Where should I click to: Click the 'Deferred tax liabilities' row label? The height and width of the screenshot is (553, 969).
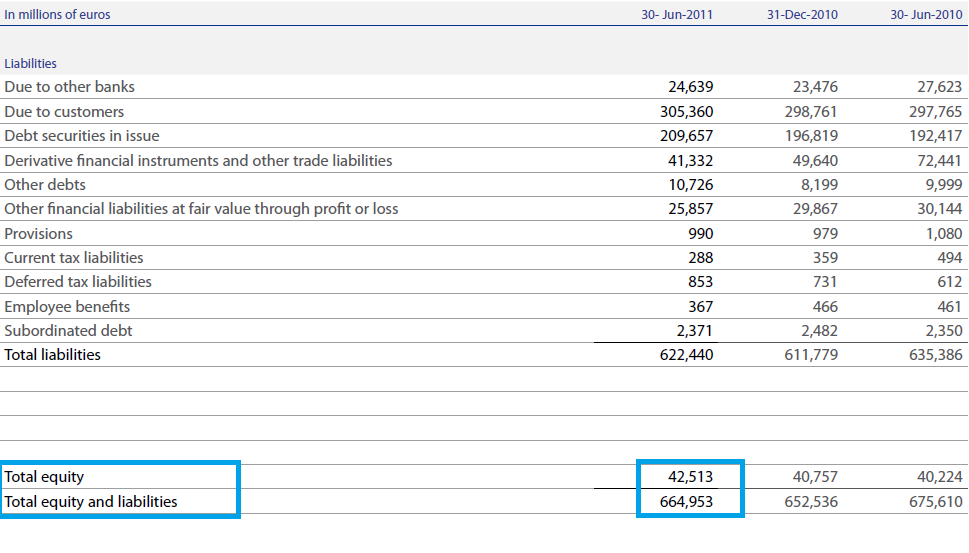point(78,282)
